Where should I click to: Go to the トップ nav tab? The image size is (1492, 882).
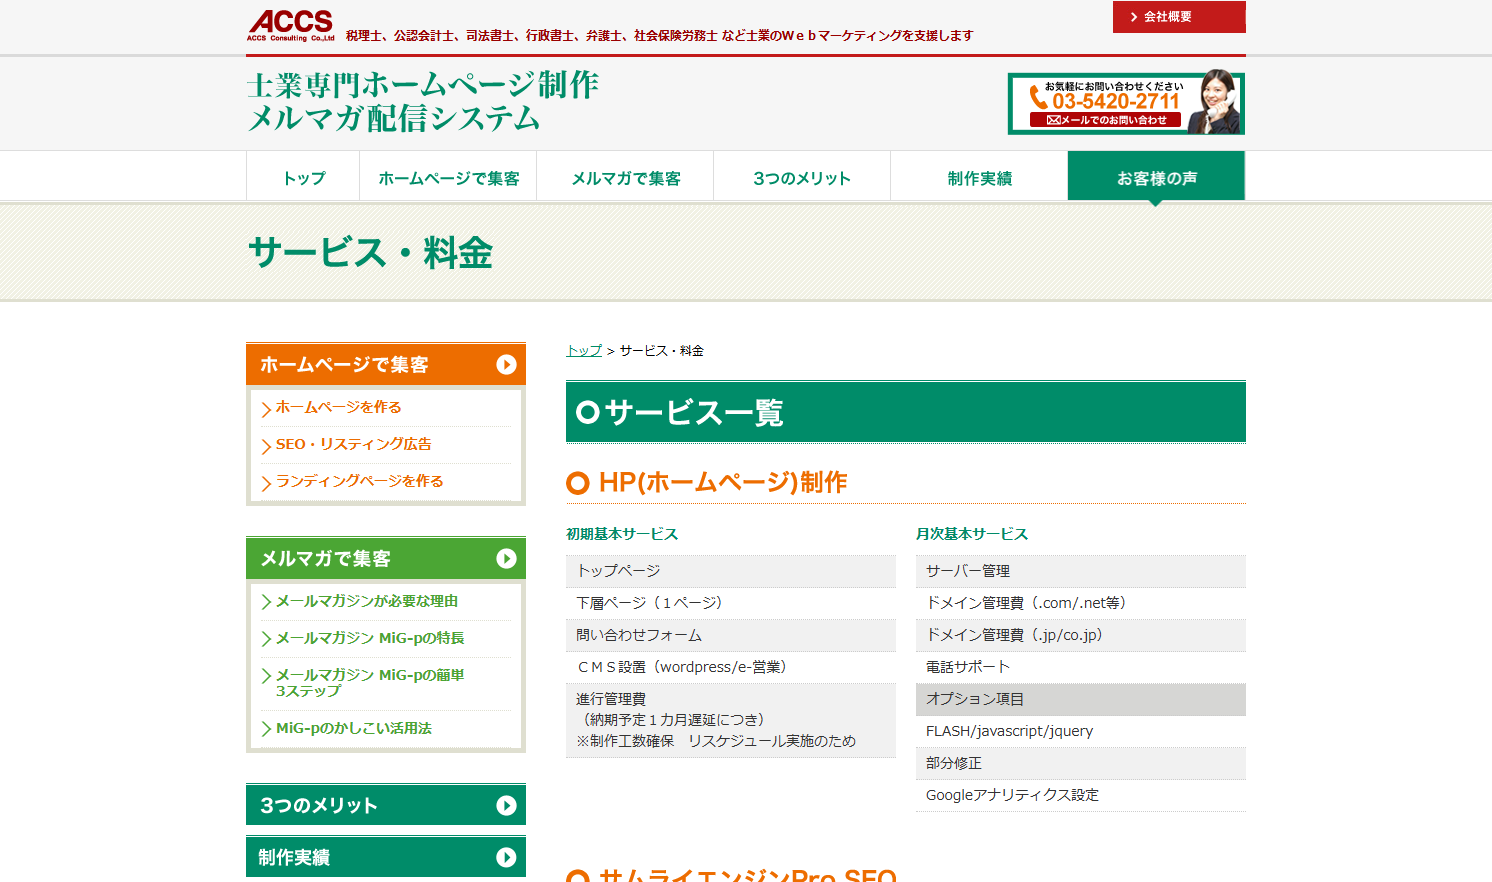[x=303, y=177]
